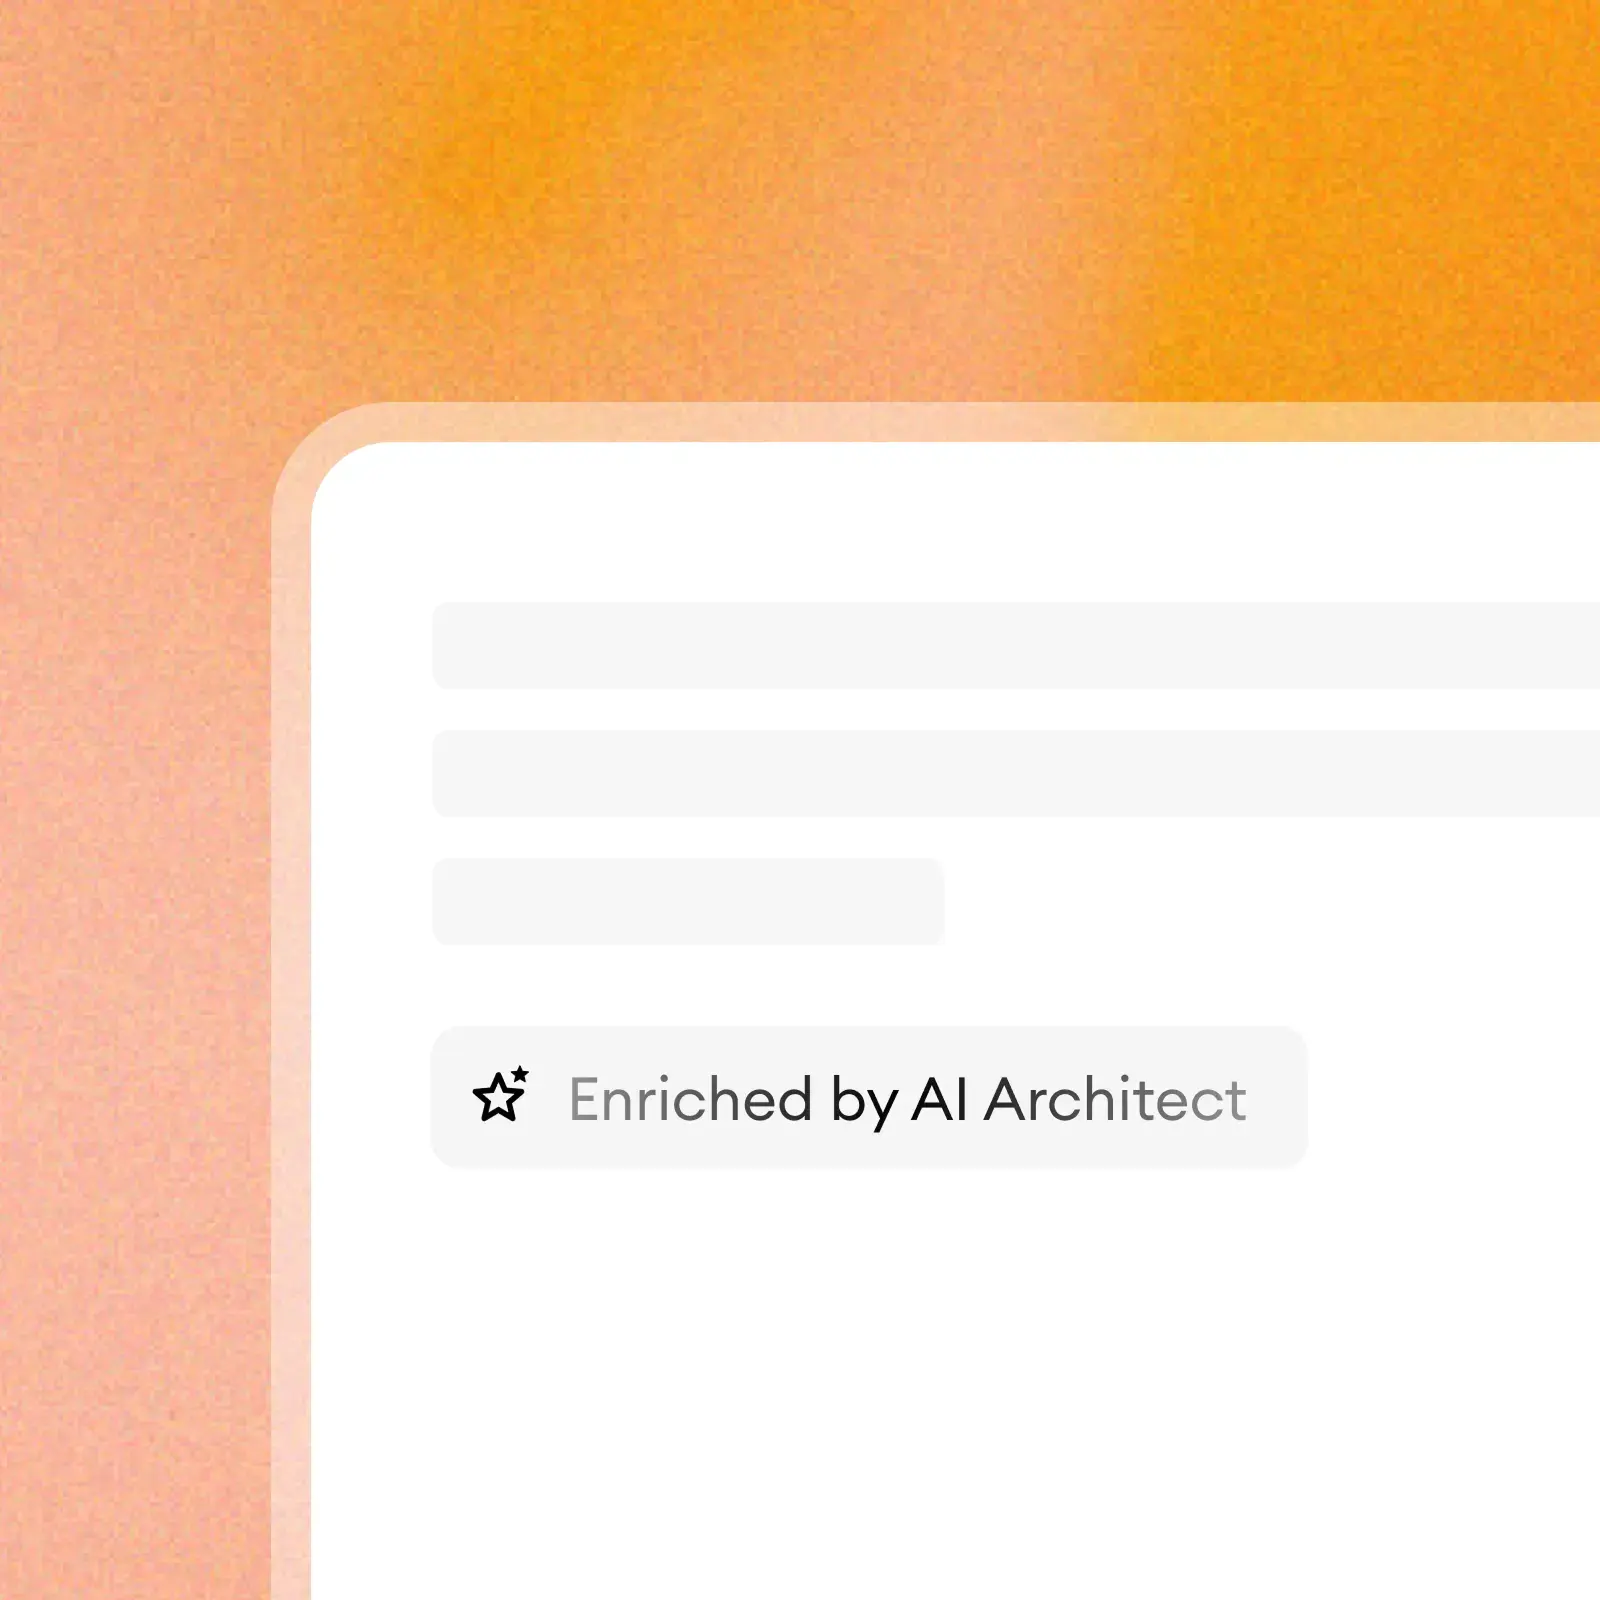Select the first gray placeholder line

pos(1016,645)
